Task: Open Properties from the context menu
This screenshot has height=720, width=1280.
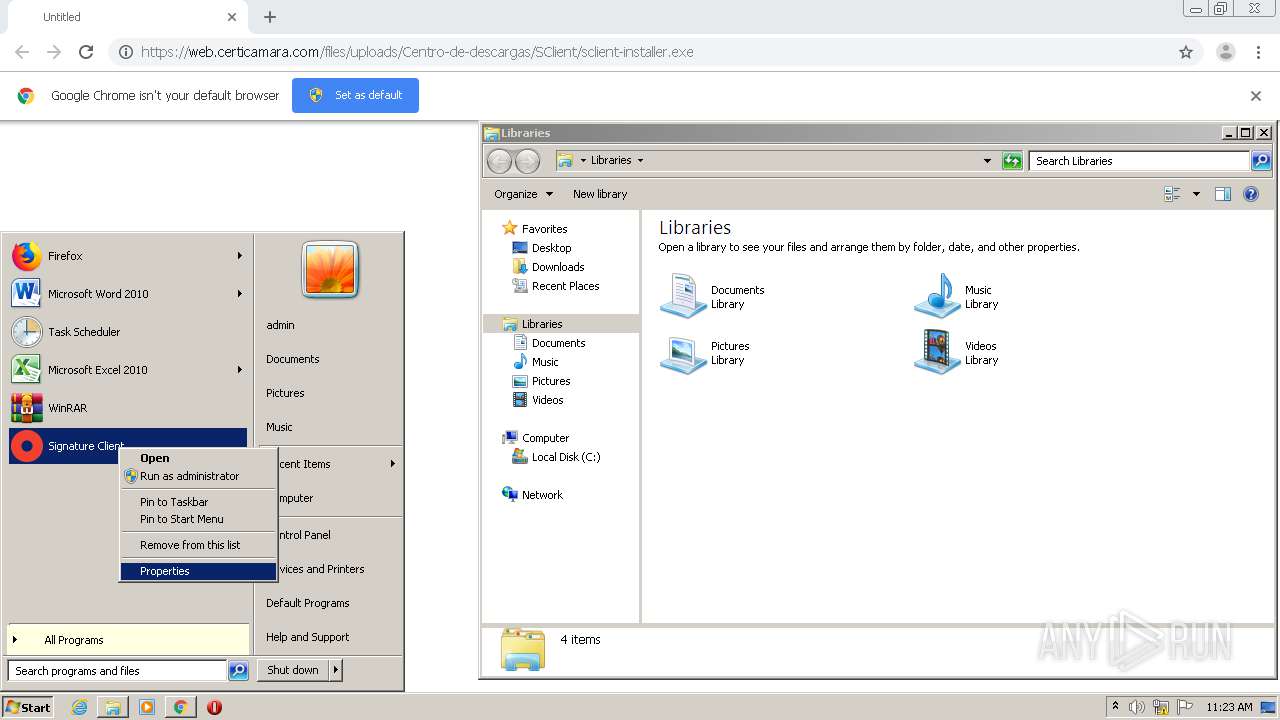Action: (198, 571)
